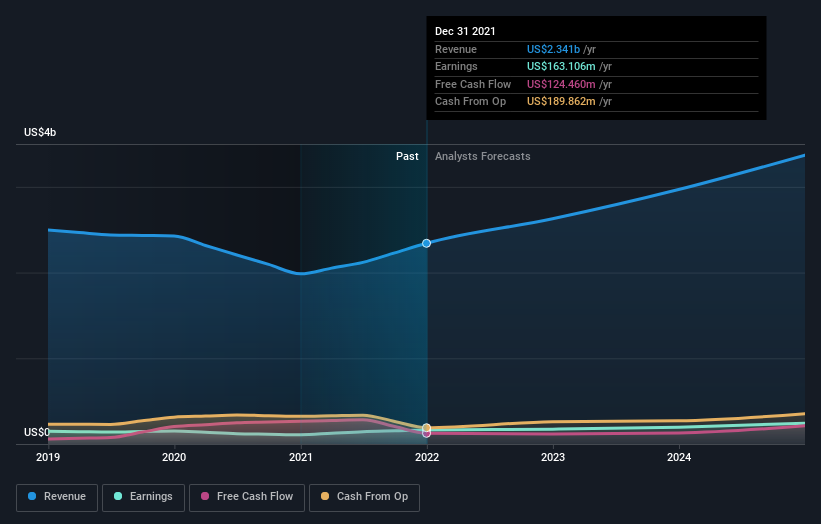Click the pink Free Cash Flow data point
Image resolution: width=821 pixels, height=524 pixels.
[x=427, y=433]
